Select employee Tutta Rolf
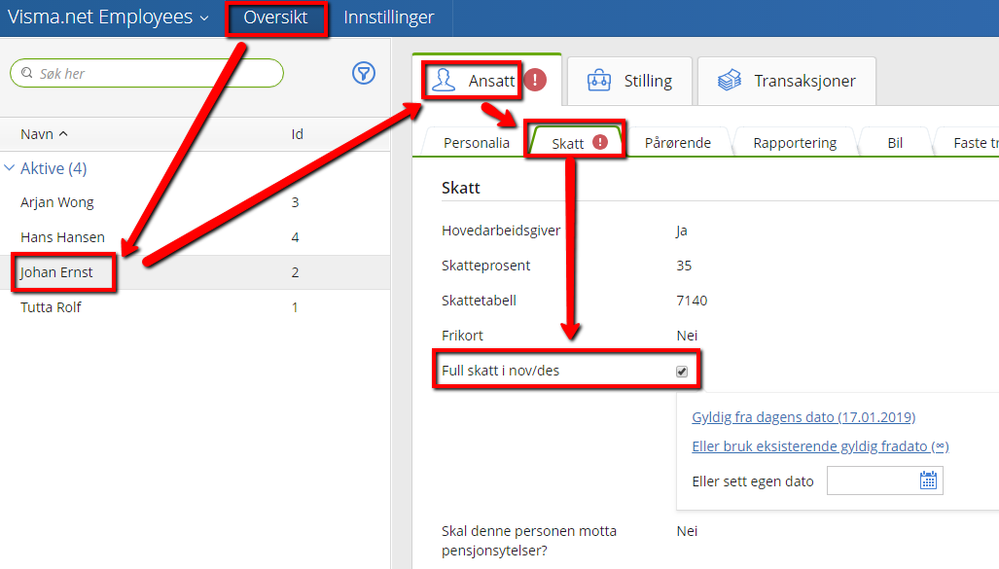Image resolution: width=999 pixels, height=569 pixels. point(195,307)
